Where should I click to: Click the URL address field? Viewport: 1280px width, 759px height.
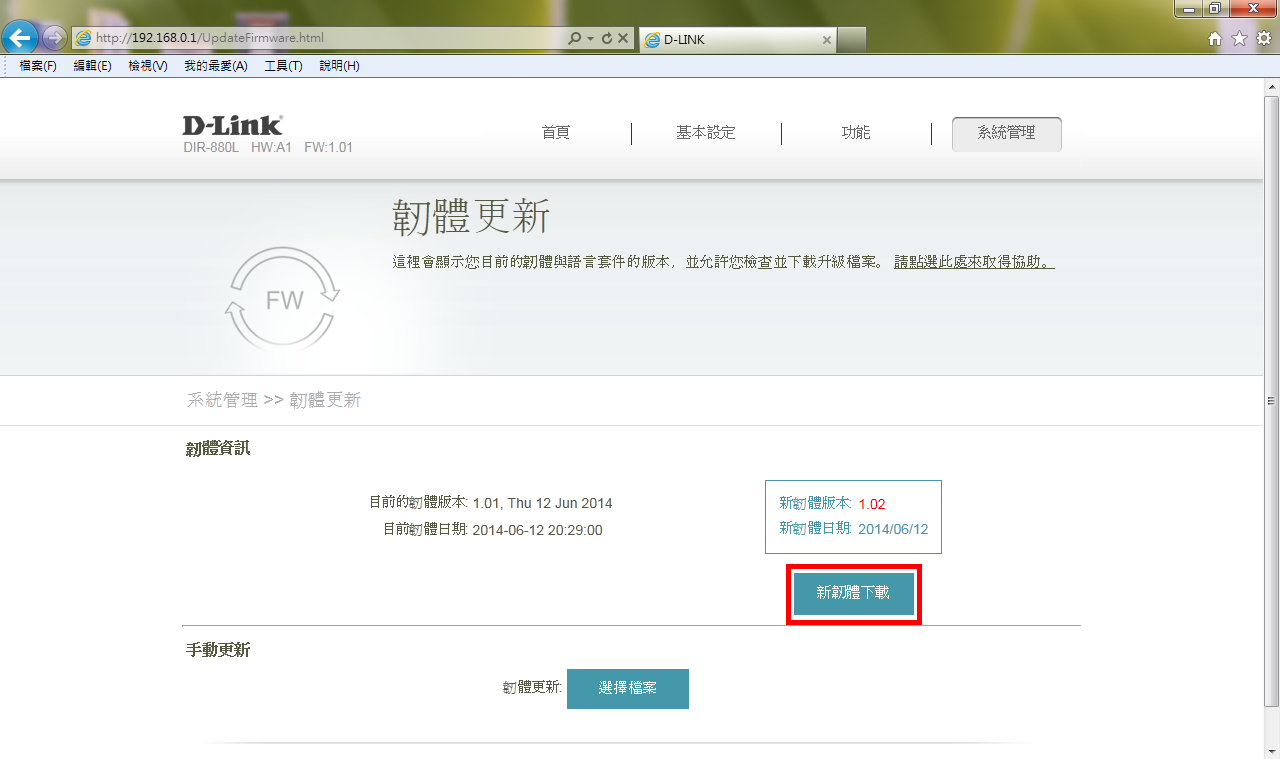tap(320, 38)
